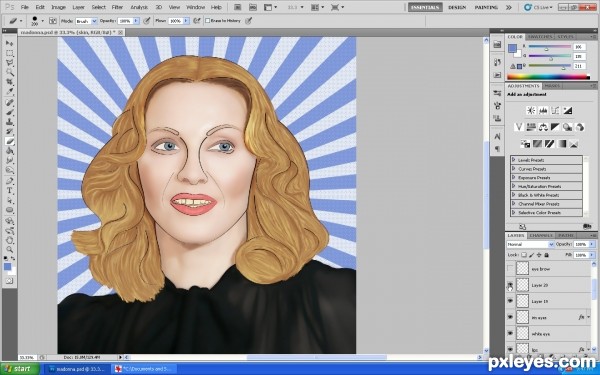Toggle Lock all

(x=546, y=255)
